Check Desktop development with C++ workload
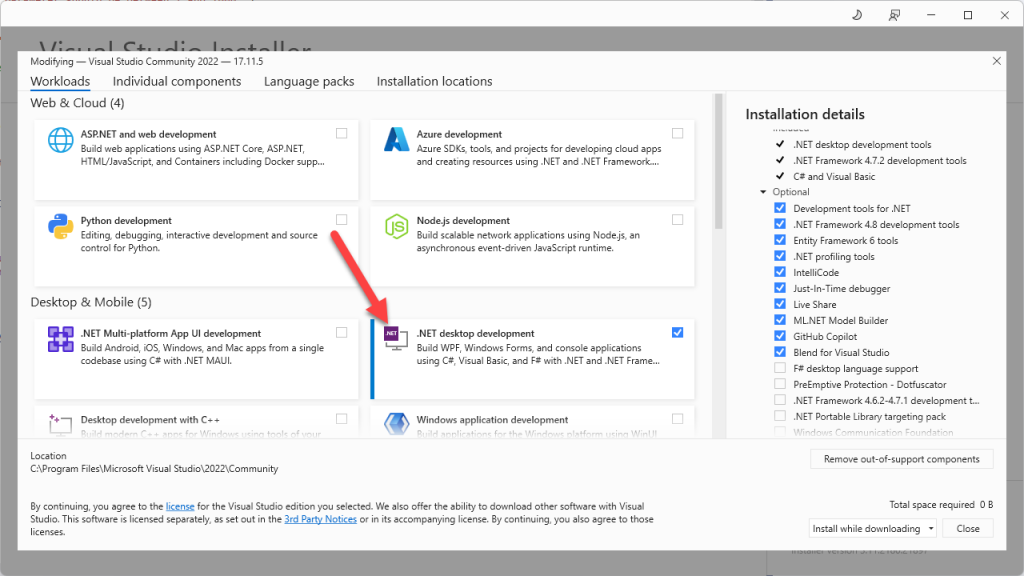 [342, 419]
